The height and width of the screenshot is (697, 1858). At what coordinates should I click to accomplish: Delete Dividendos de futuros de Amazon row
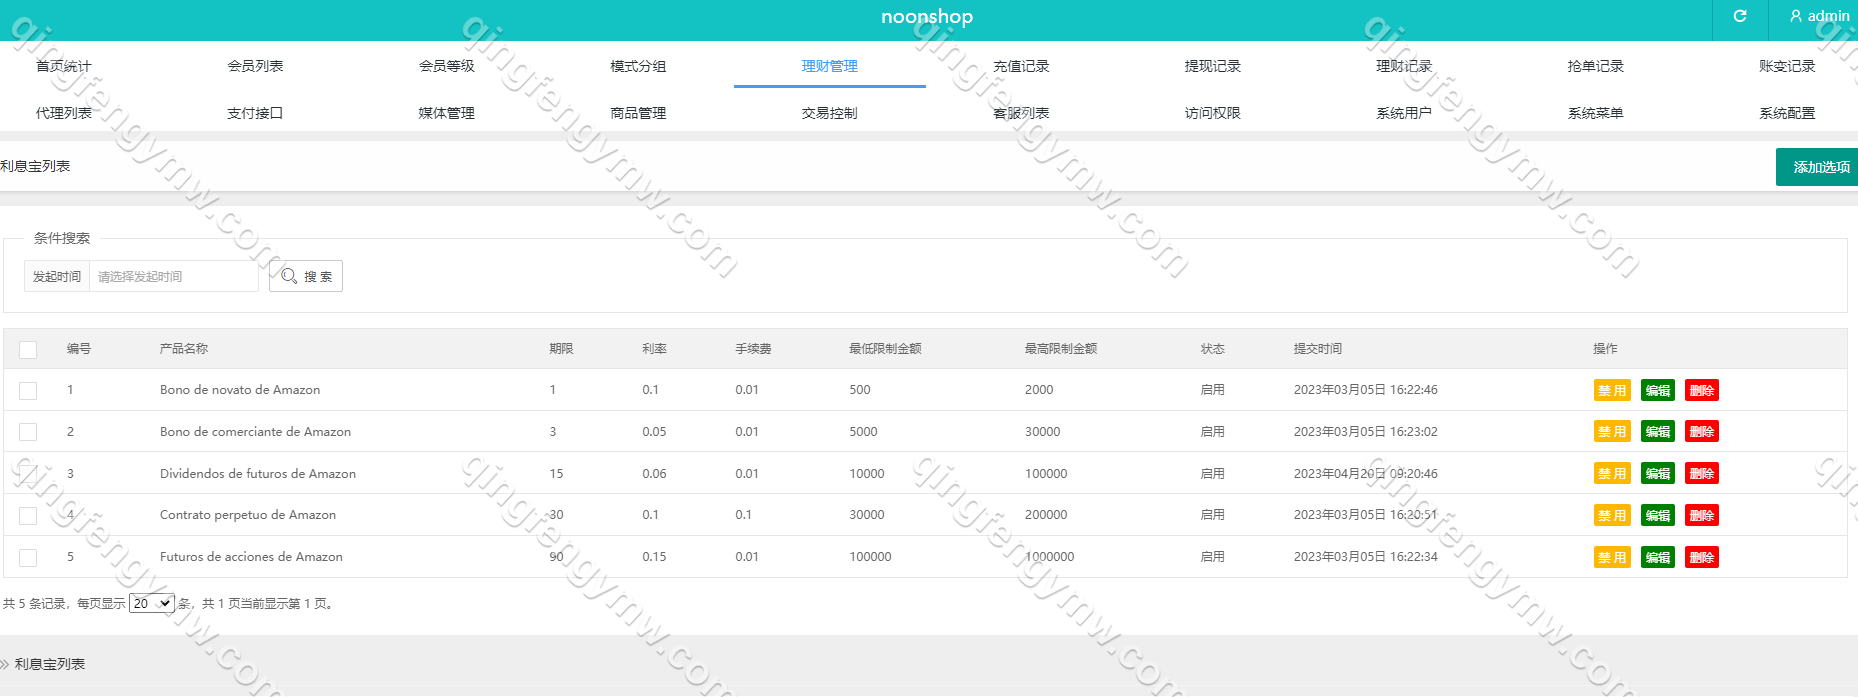coord(1702,474)
